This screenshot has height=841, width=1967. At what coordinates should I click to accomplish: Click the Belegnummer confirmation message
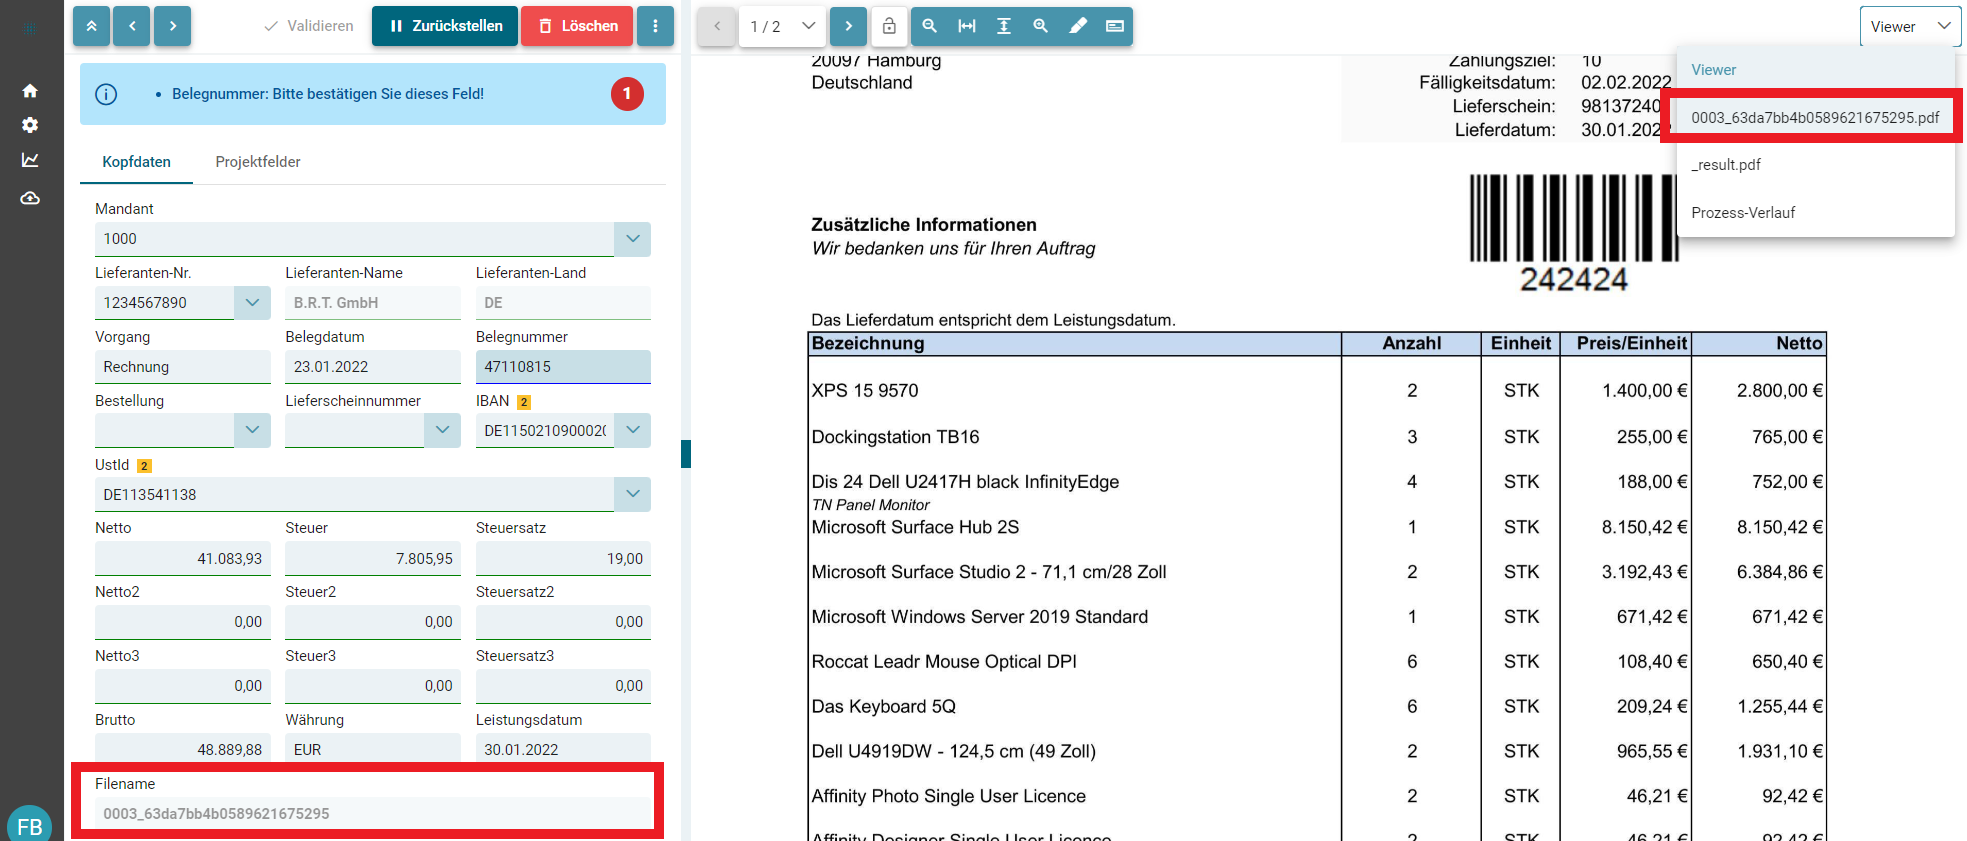(x=328, y=94)
